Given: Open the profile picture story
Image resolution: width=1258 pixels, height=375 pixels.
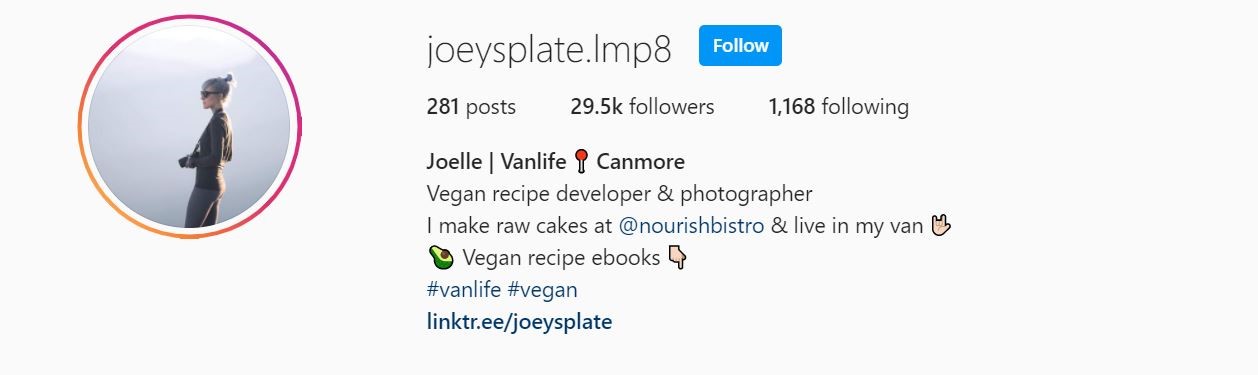Looking at the screenshot, I should (x=189, y=127).
